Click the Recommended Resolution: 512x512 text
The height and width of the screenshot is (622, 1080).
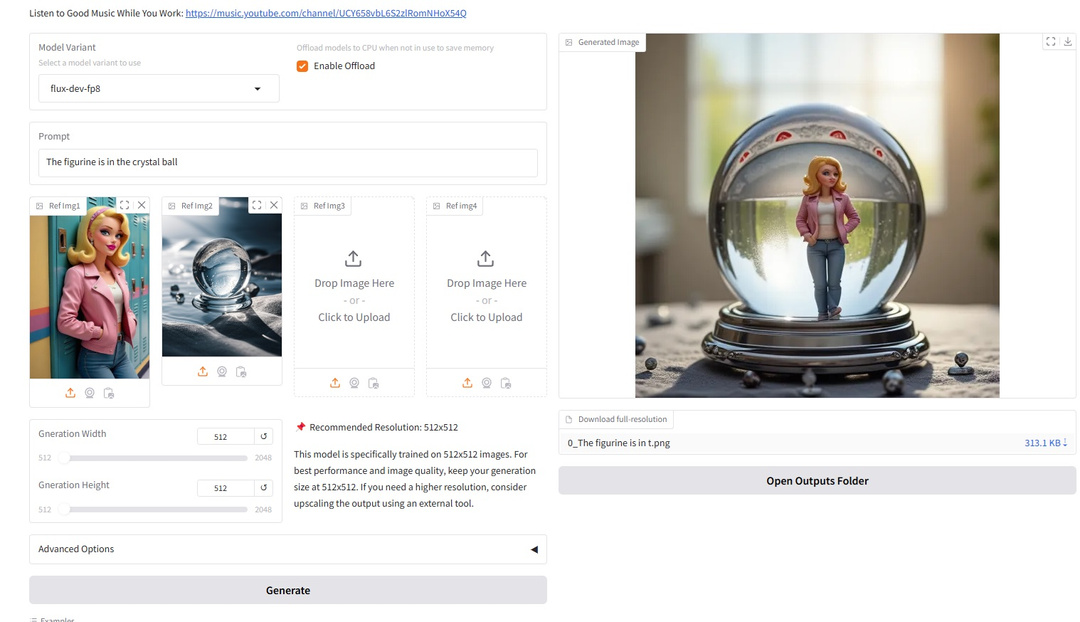384,427
